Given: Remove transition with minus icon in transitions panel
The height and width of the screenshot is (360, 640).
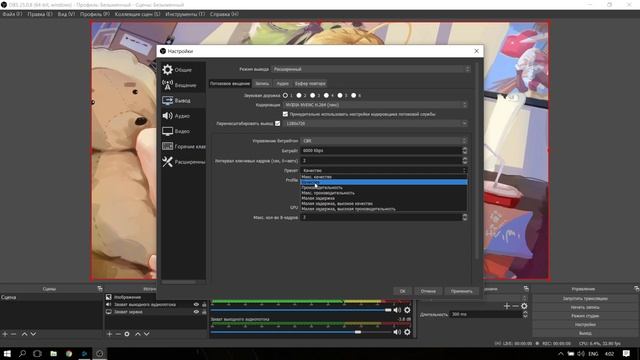Looking at the screenshot, I should [x=516, y=306].
